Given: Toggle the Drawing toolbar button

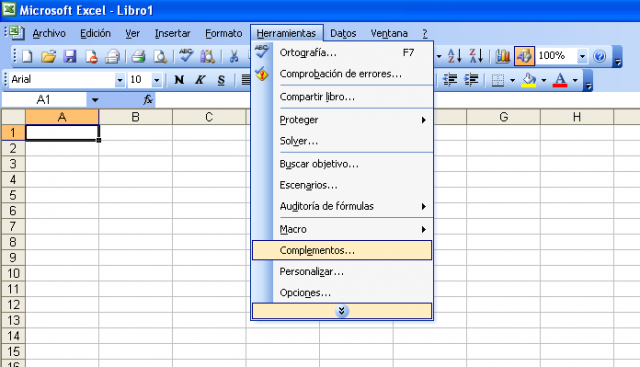Looking at the screenshot, I should pos(524,56).
